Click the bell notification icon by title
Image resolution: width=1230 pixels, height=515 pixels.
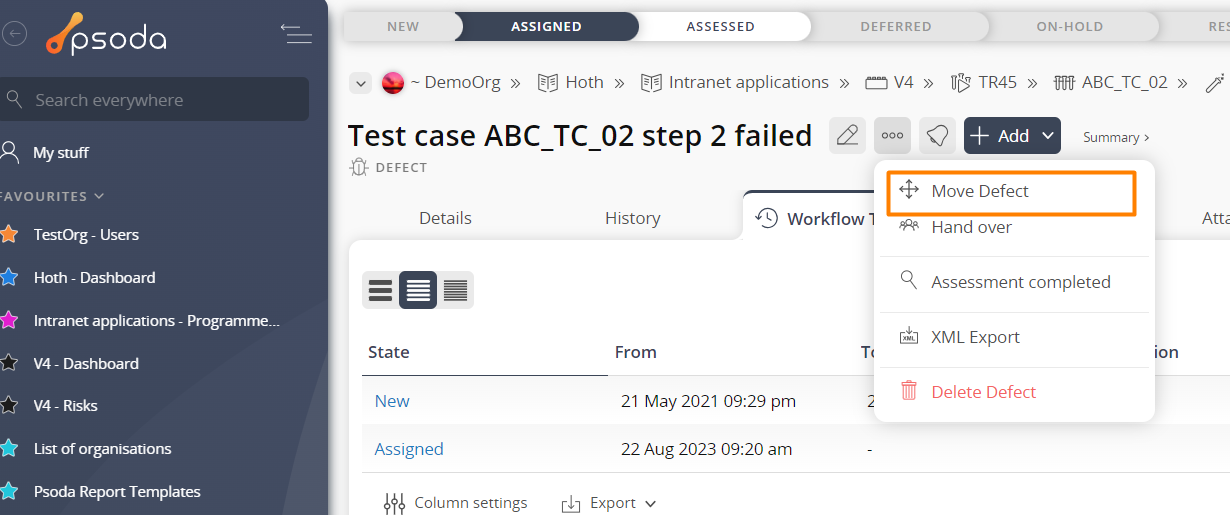937,135
